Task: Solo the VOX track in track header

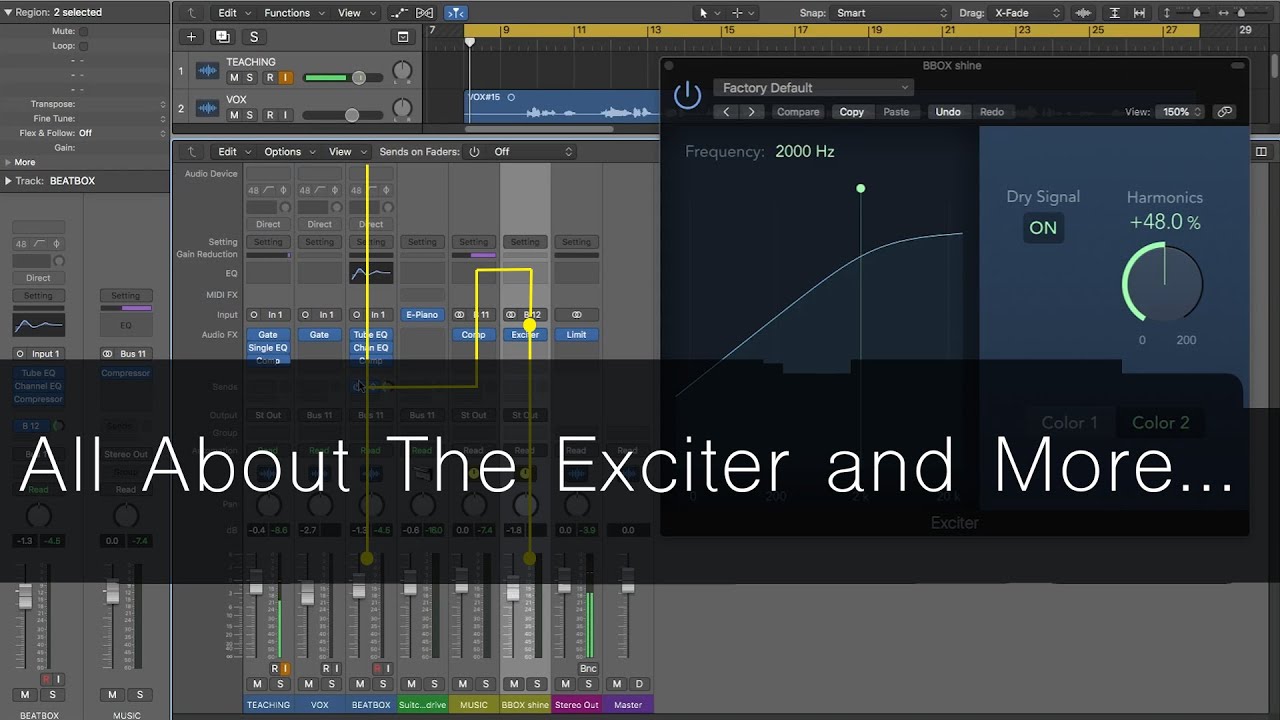Action: tap(250, 115)
